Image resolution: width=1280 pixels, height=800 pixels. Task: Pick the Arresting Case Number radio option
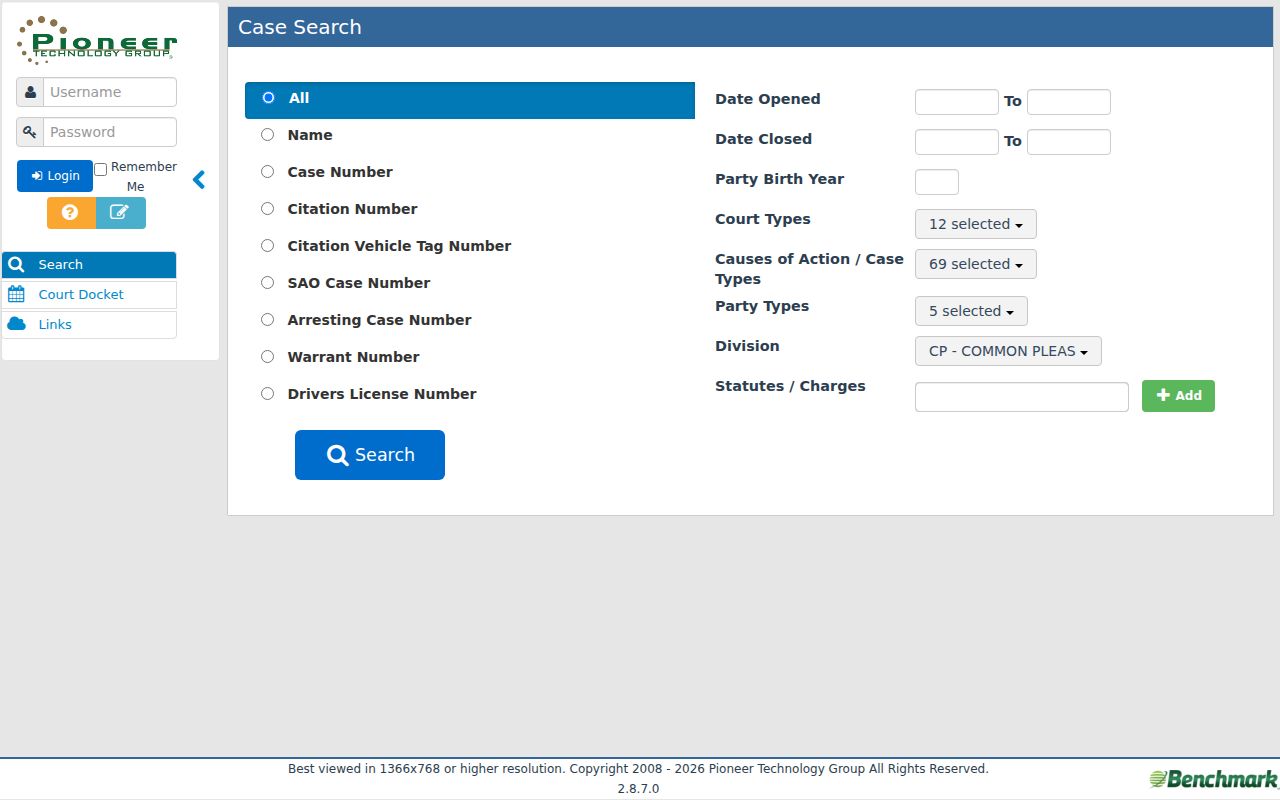(268, 320)
